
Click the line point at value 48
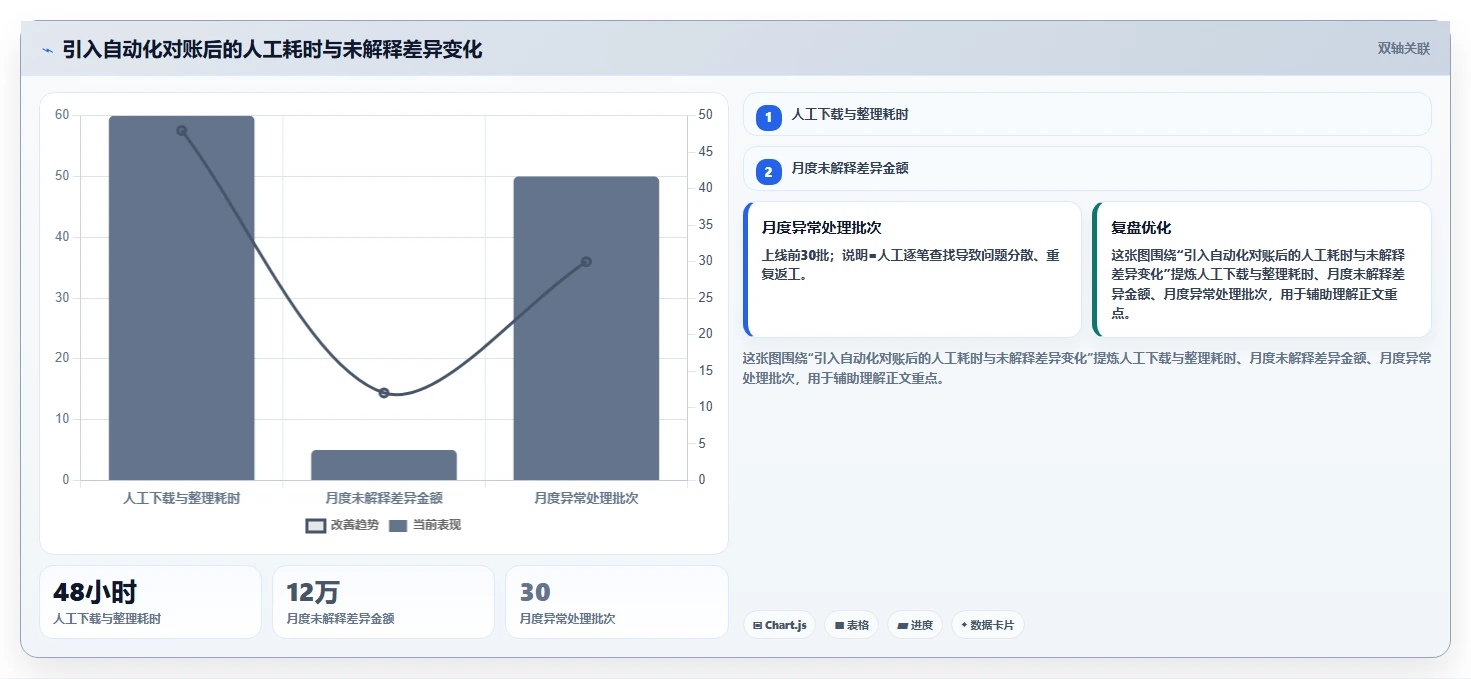(182, 130)
